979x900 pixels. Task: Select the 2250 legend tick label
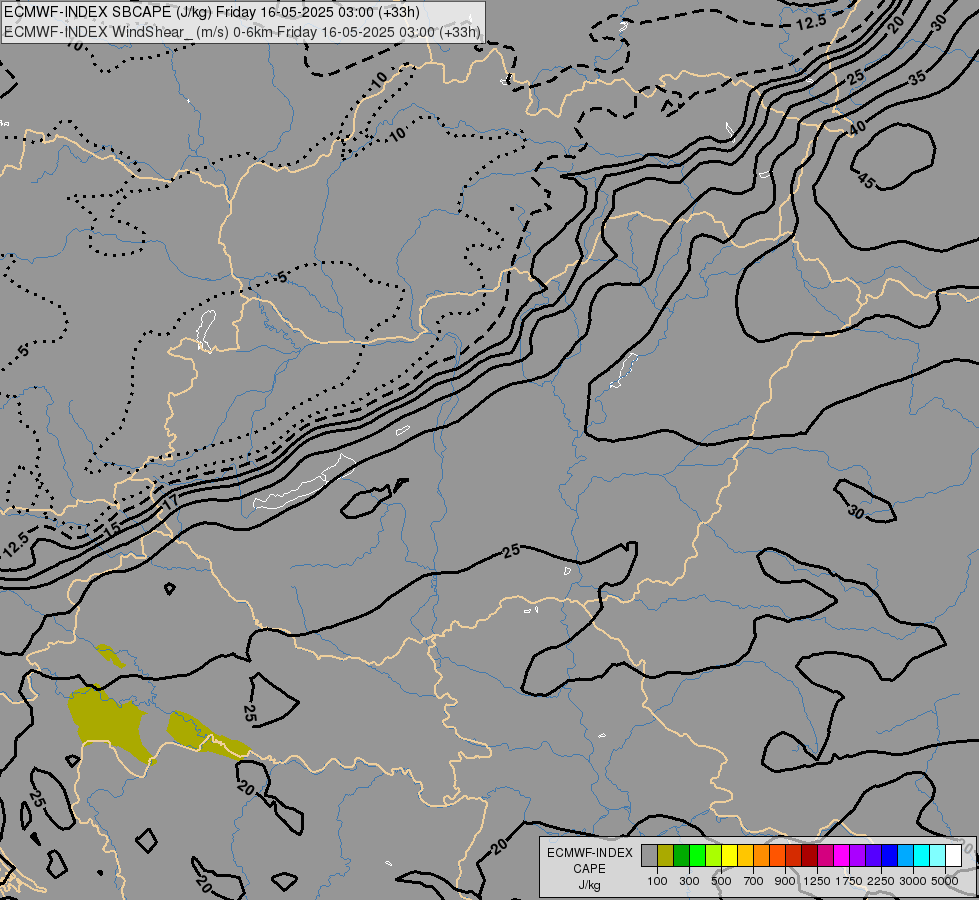(881, 881)
